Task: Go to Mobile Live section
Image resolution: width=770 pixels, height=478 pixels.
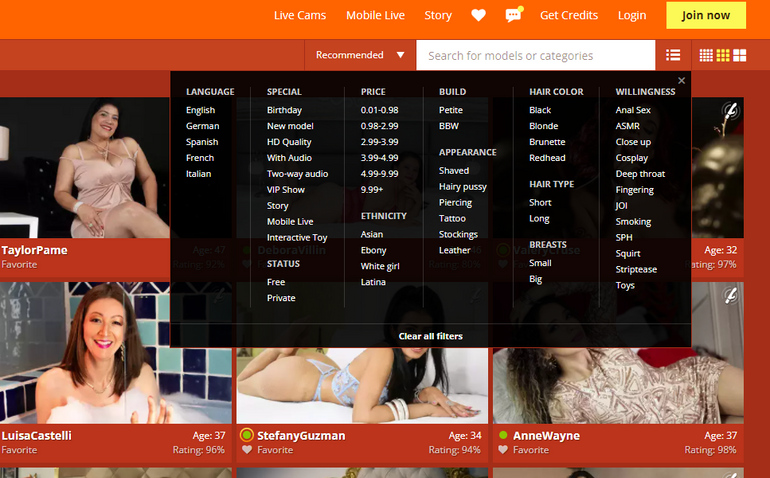Action: click(376, 15)
